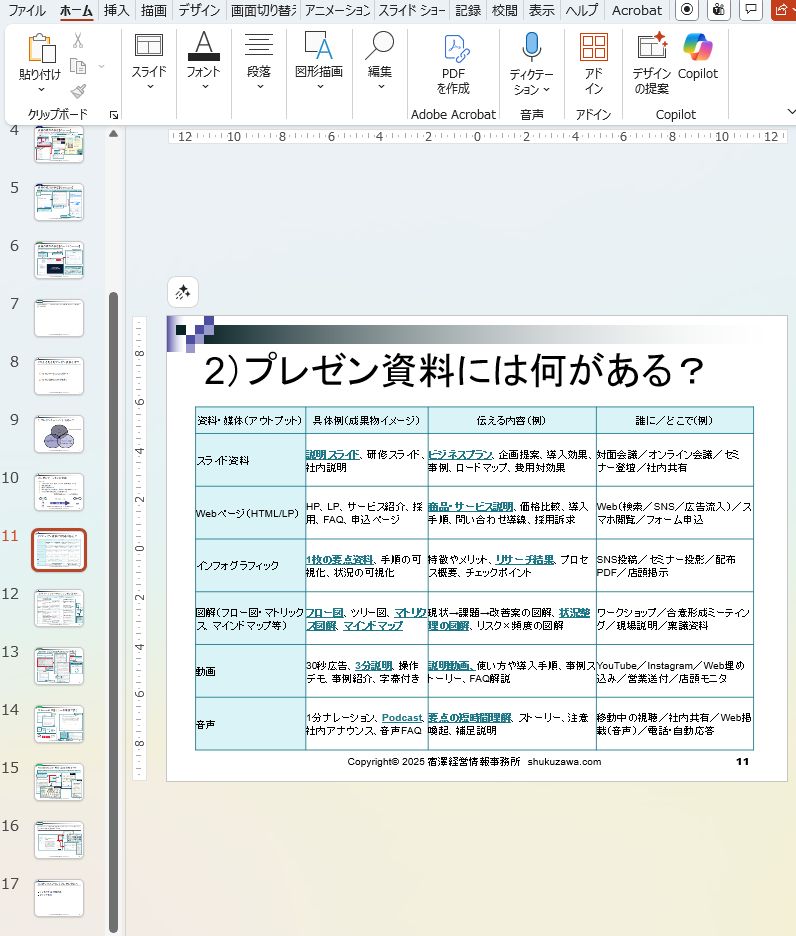Click the designer sparkle icon above slide
The width and height of the screenshot is (796, 936).
pyautogui.click(x=183, y=292)
